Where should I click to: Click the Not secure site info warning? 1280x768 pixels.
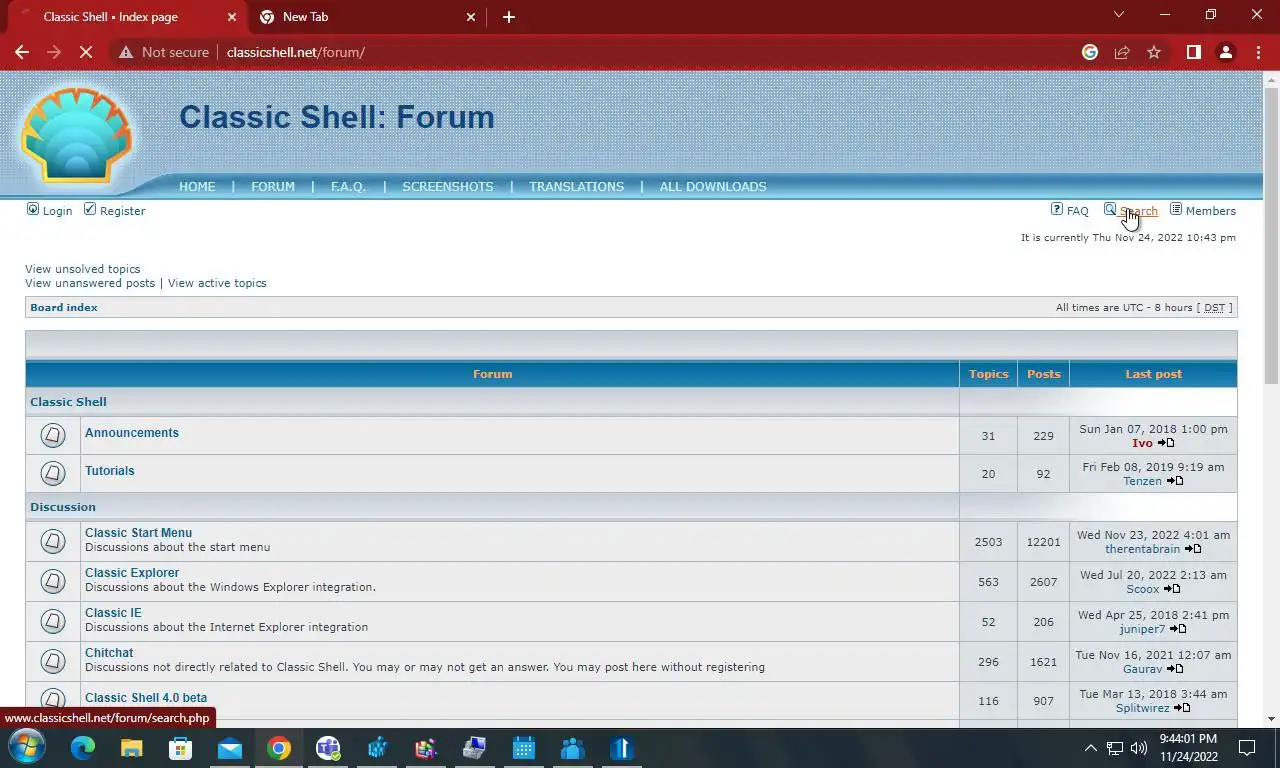click(164, 52)
